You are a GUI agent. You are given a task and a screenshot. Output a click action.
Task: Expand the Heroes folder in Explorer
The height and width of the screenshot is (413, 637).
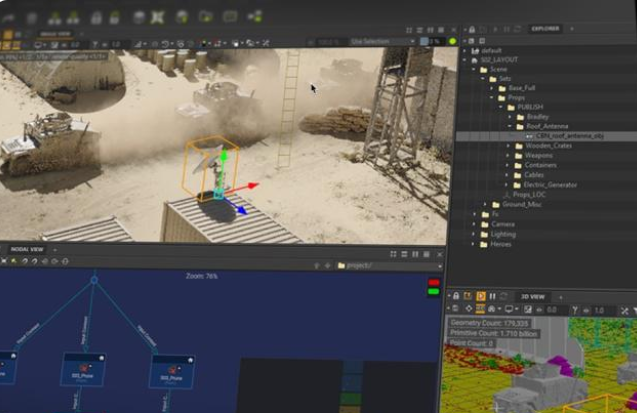473,244
